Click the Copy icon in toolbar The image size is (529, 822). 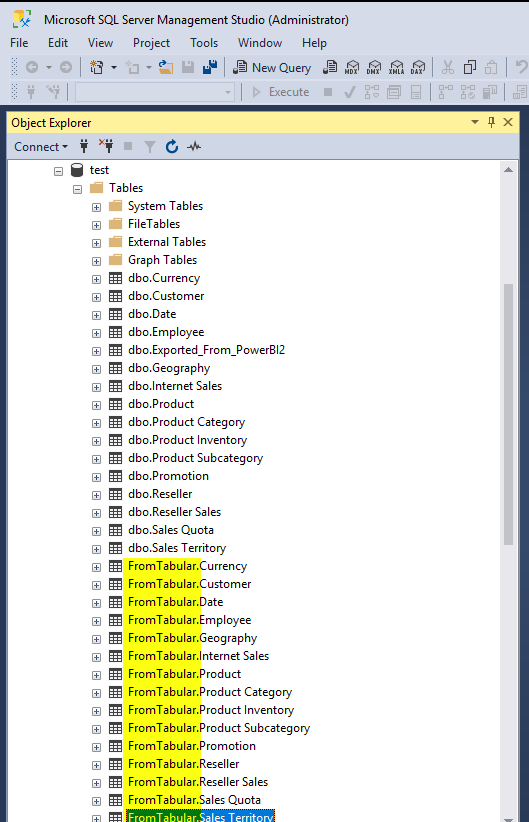[x=470, y=68]
